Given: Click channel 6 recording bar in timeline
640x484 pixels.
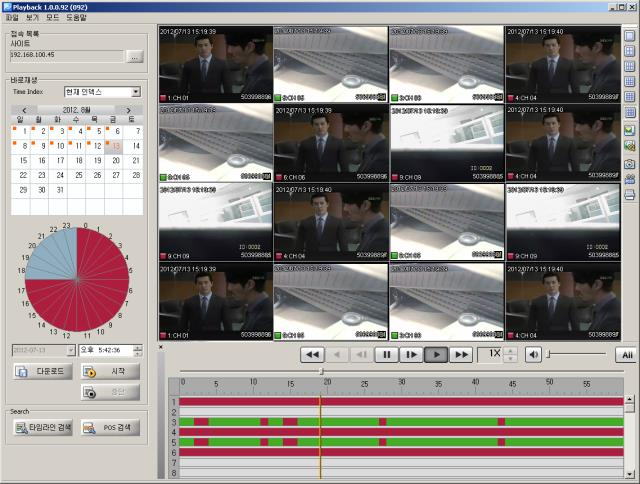Looking at the screenshot, I should (401, 452).
